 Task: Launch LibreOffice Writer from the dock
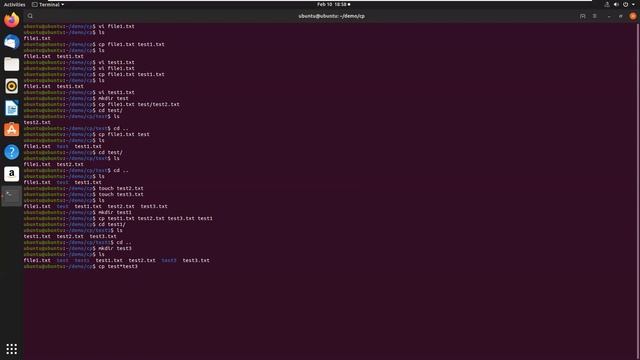(11, 108)
